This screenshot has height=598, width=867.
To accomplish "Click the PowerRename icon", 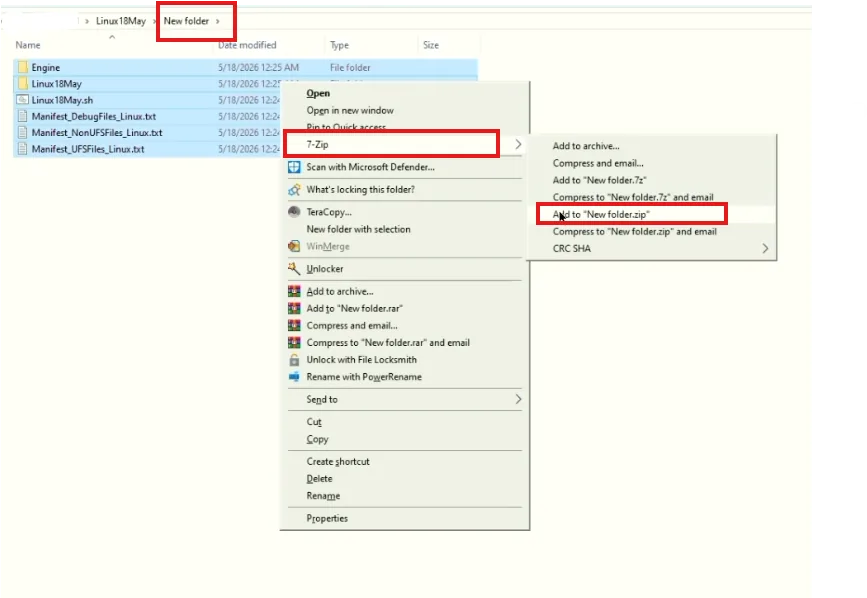I will (x=294, y=377).
